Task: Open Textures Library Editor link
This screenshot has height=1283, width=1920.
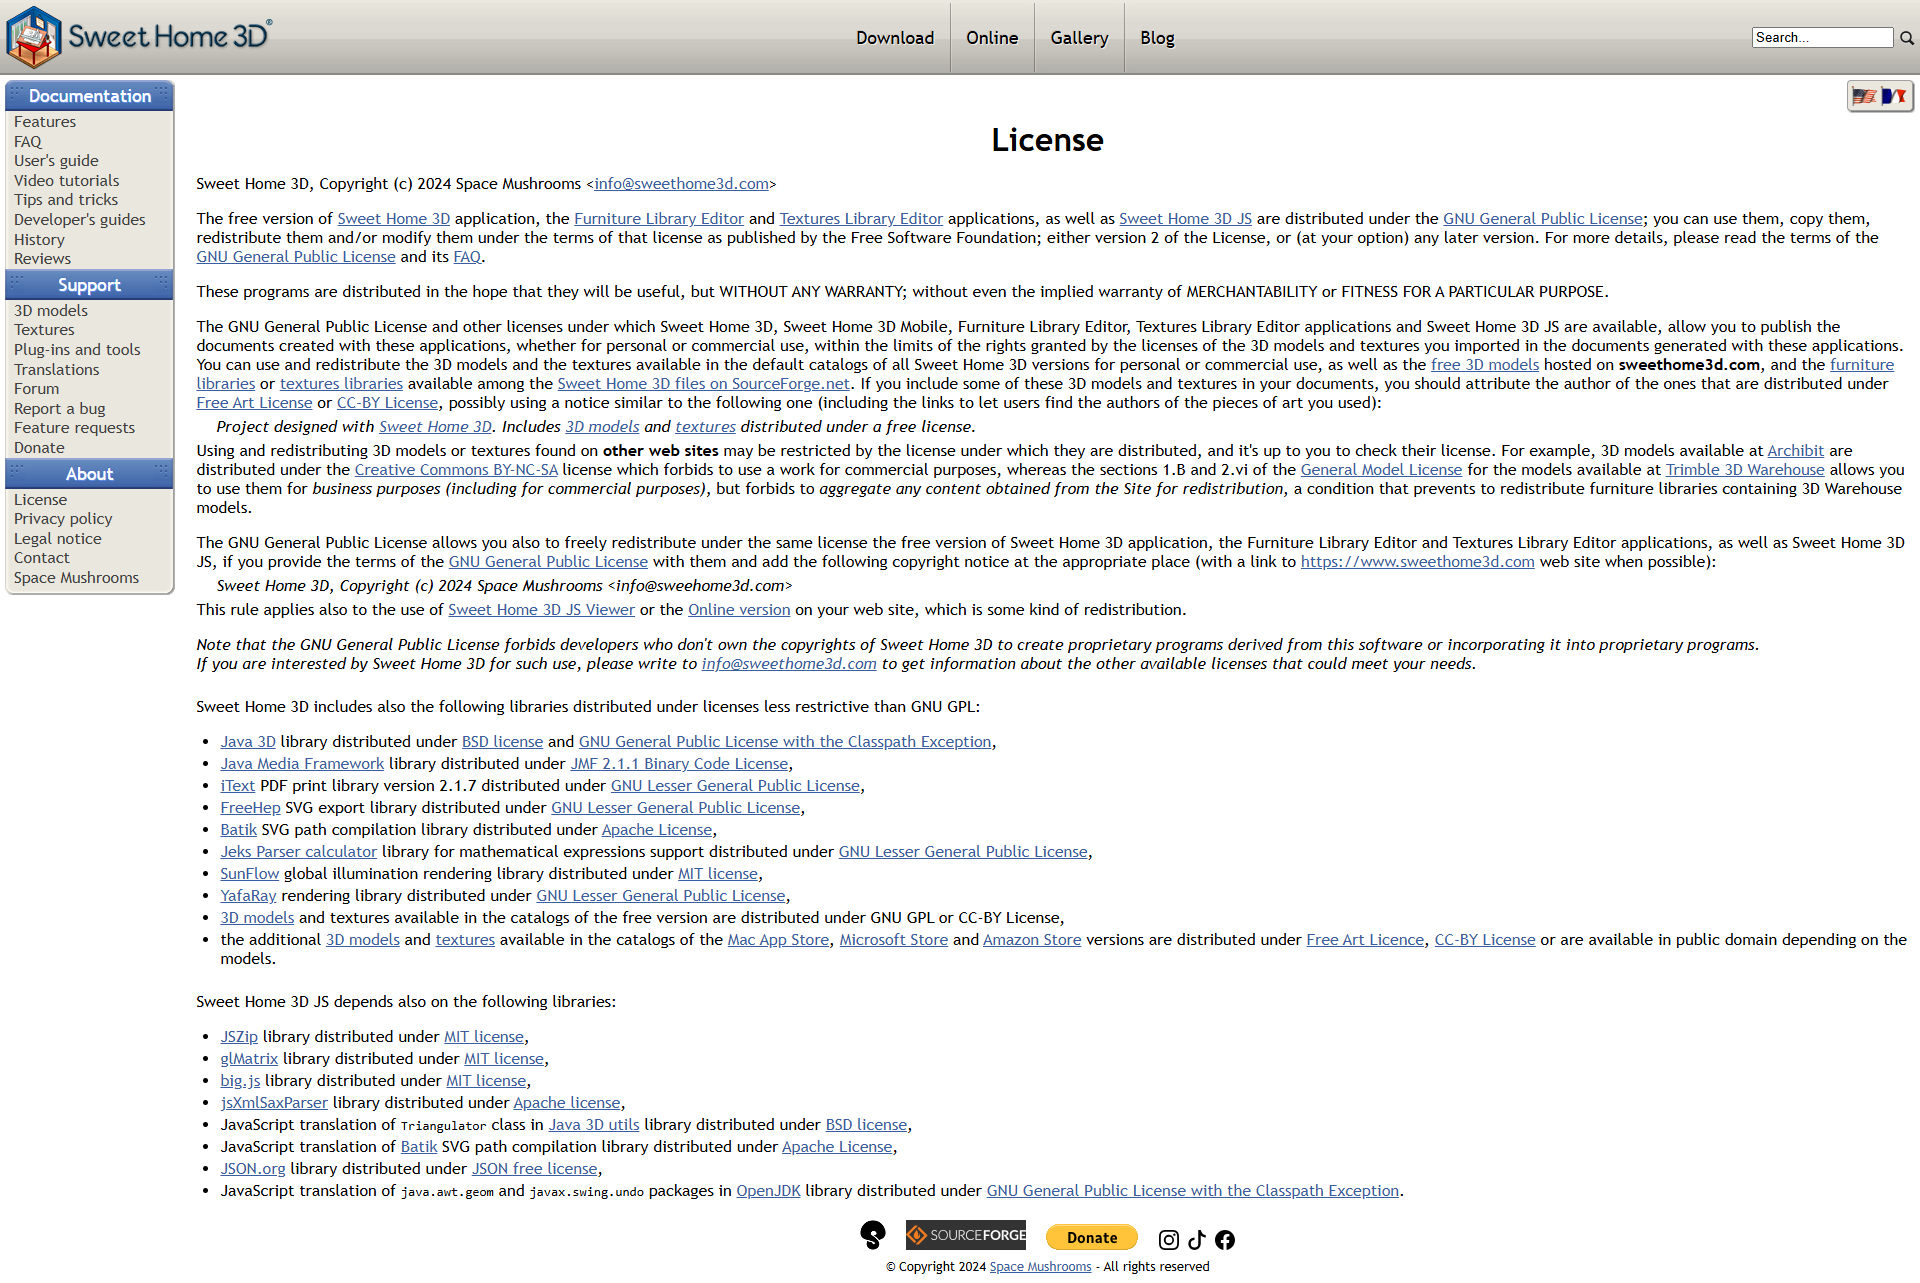Action: tap(861, 219)
